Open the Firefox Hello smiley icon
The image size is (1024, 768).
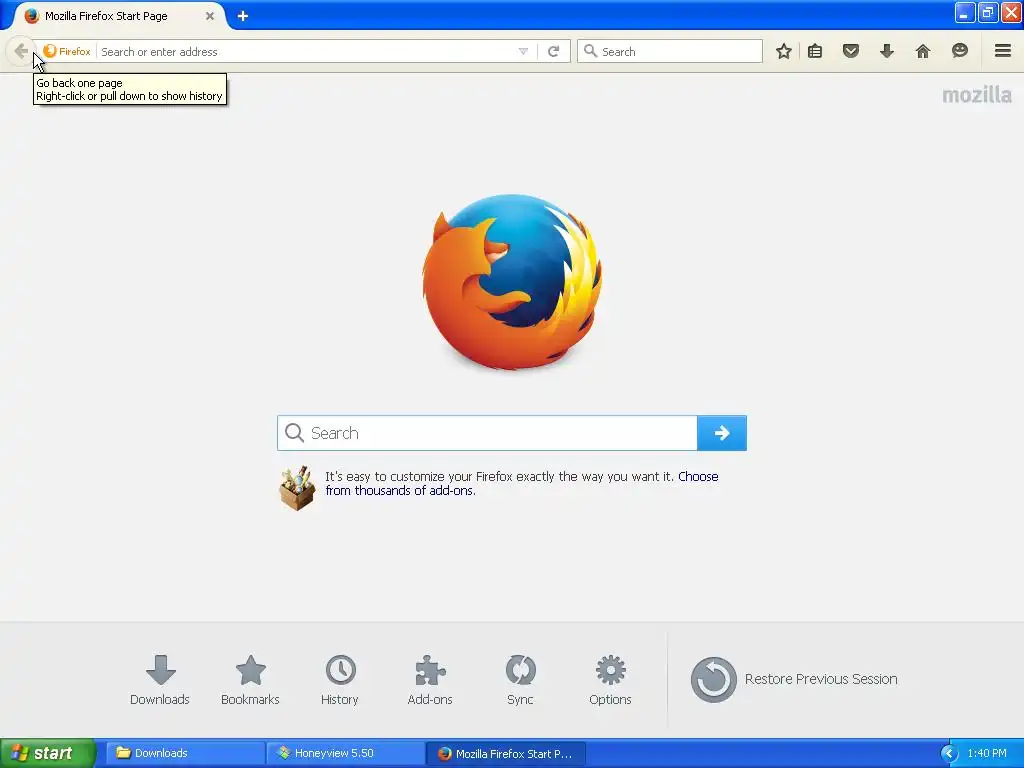click(959, 51)
